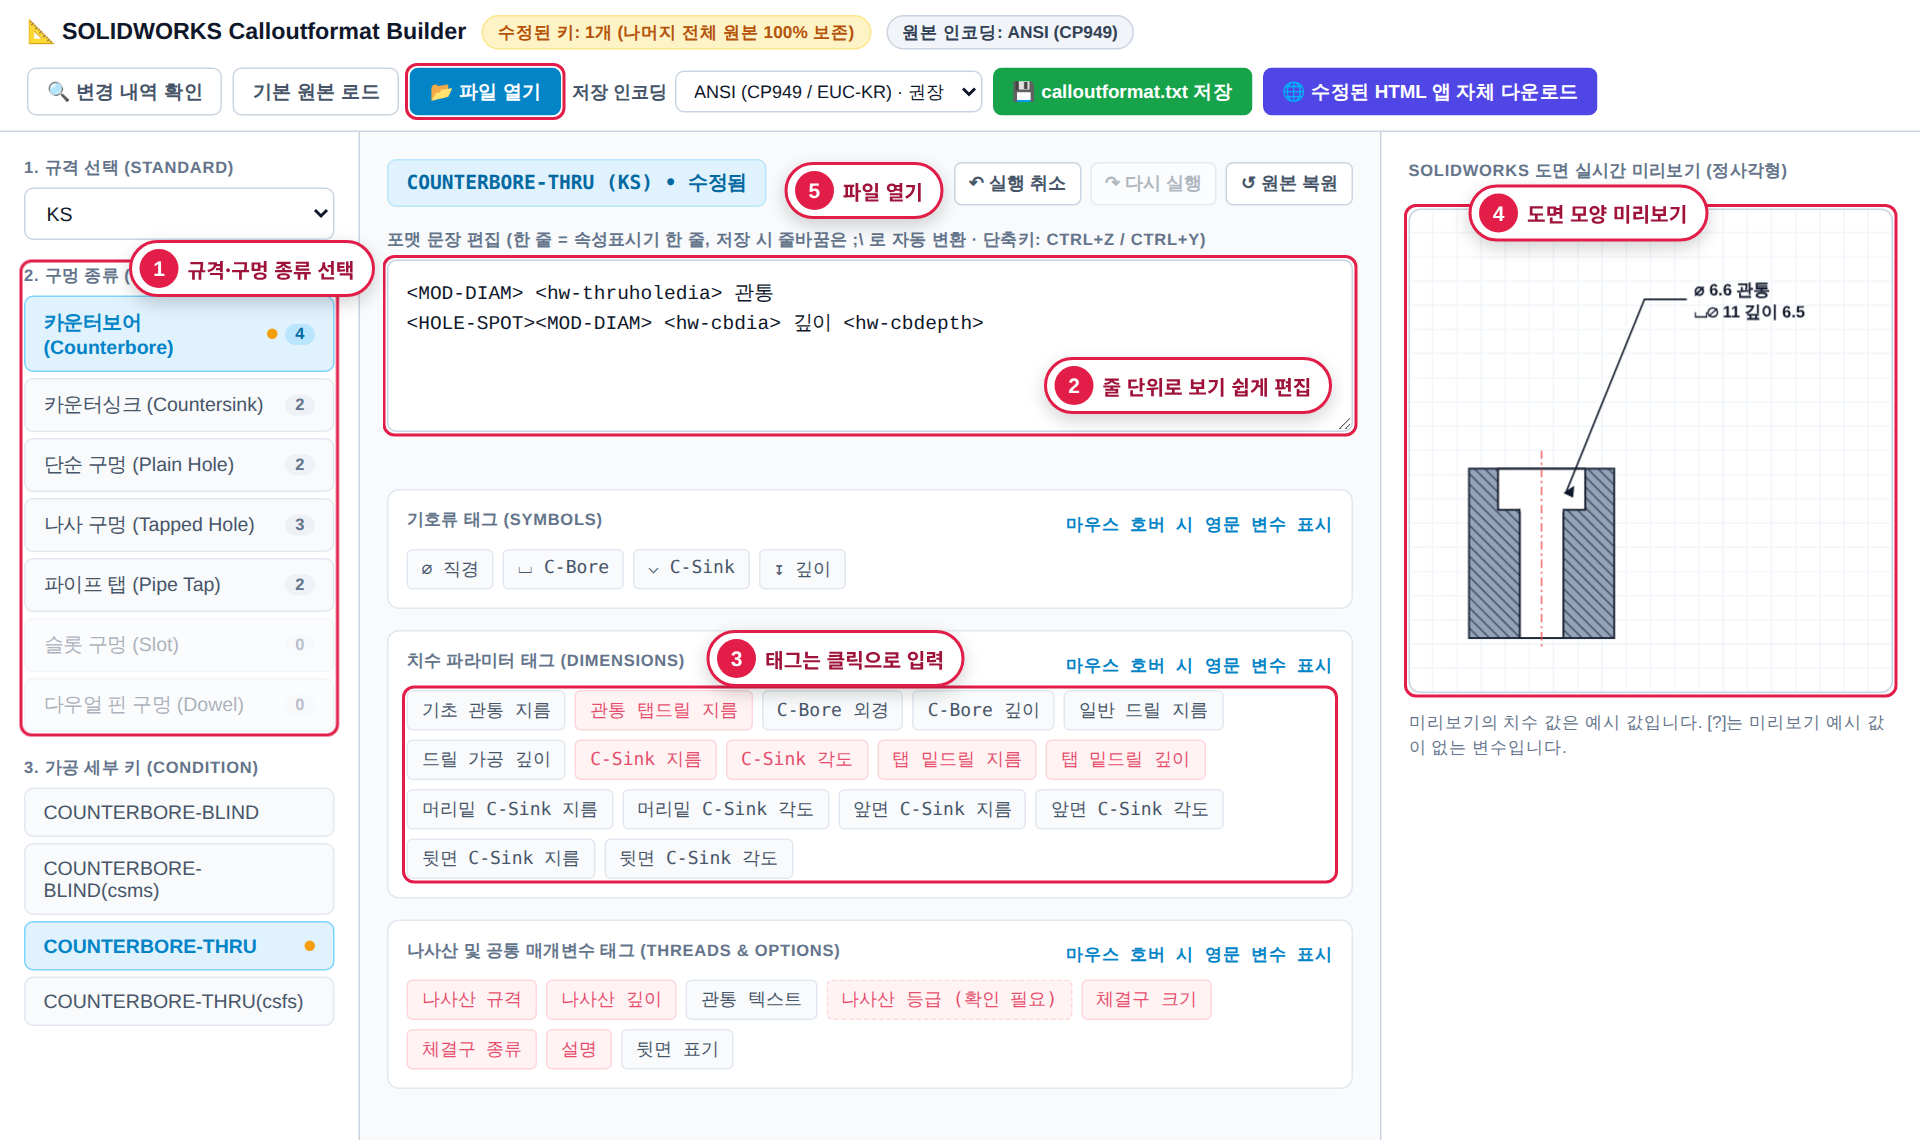Insert 관통 탭드릴 지름 tag
Image resolution: width=1920 pixels, height=1140 pixels.
click(664, 710)
